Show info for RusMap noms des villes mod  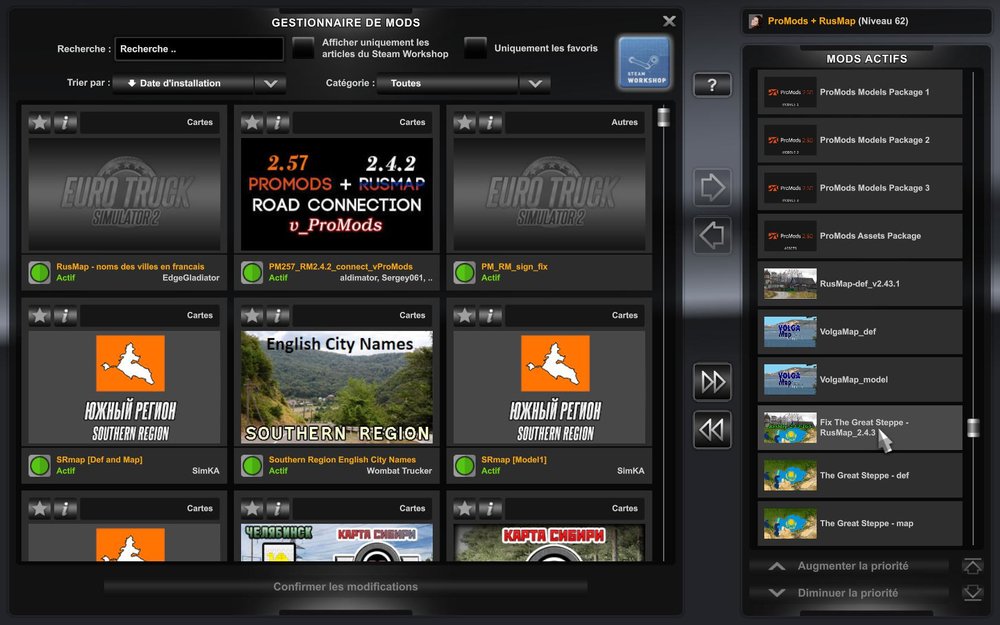65,122
